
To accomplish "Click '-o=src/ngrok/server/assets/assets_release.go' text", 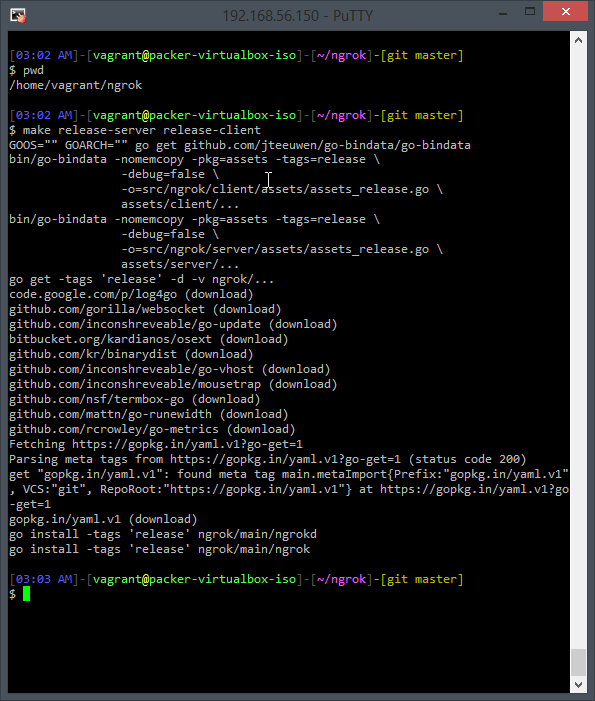I will pos(275,249).
